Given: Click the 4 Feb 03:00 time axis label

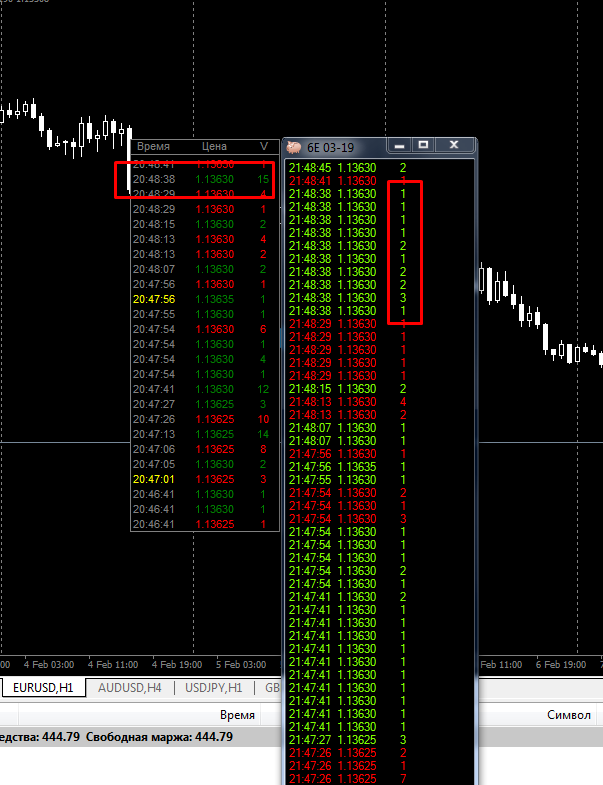Looking at the screenshot, I should (49, 665).
